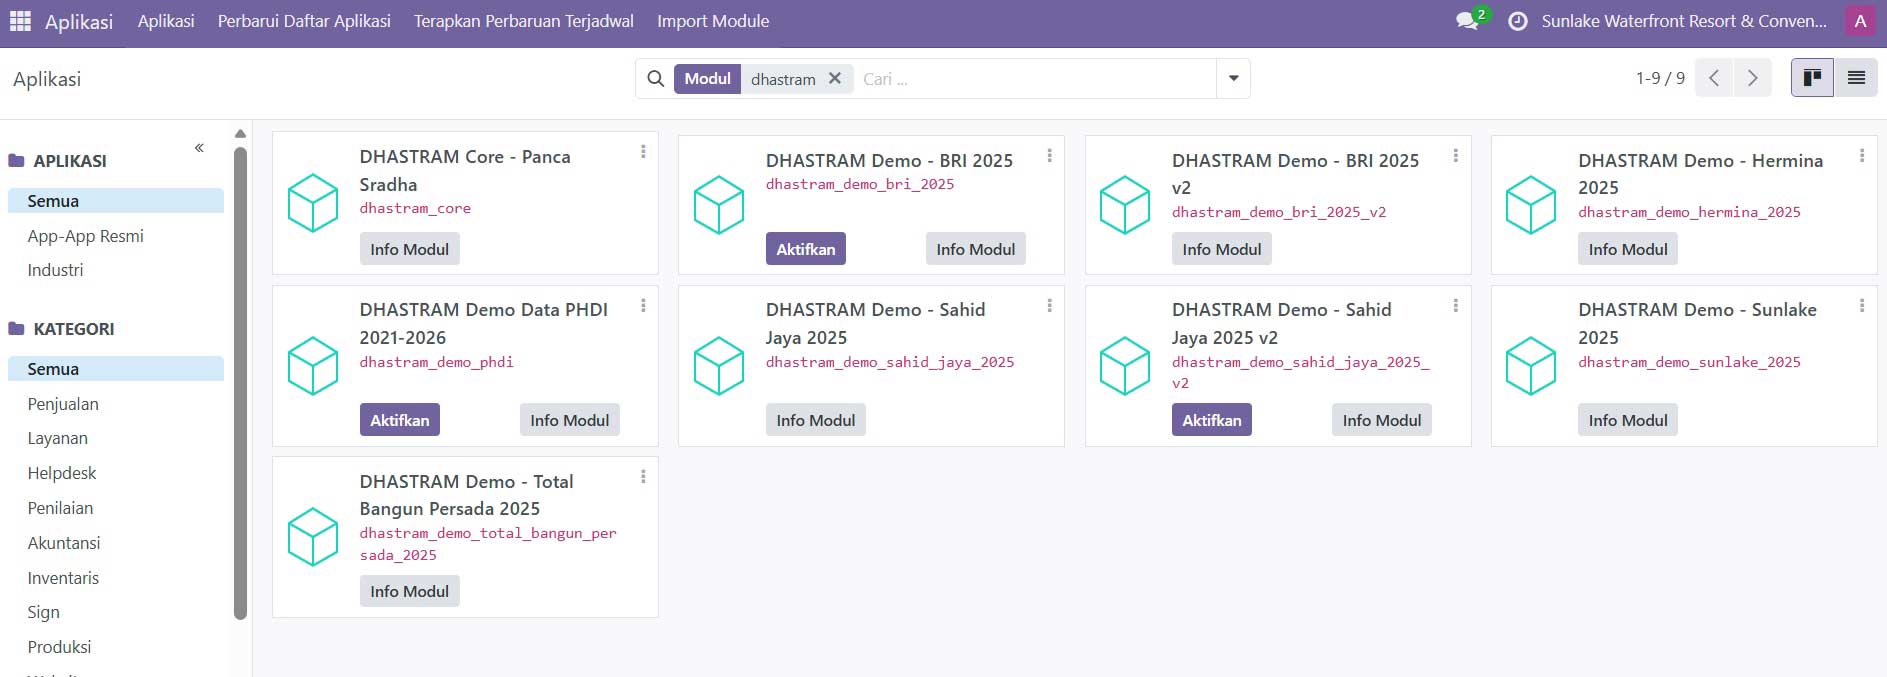Open company switcher Sunlake Waterfront Resort
The height and width of the screenshot is (677, 1887).
pos(1684,21)
